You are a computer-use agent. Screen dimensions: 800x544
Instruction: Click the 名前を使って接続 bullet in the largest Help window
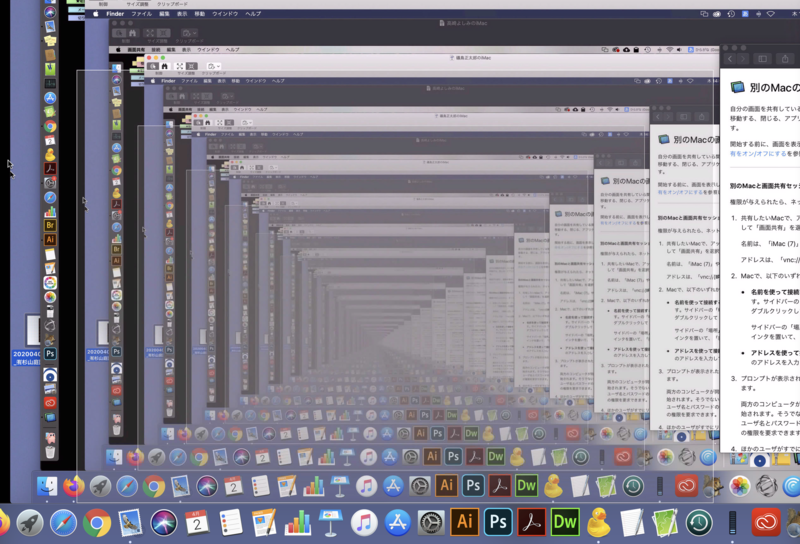click(775, 292)
